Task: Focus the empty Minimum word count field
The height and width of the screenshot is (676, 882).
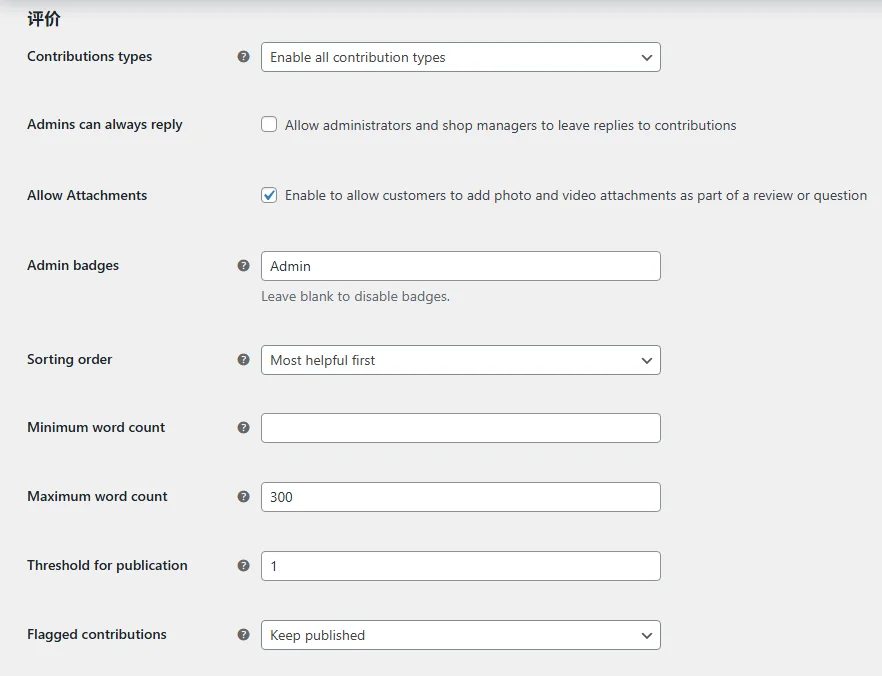Action: [x=461, y=428]
